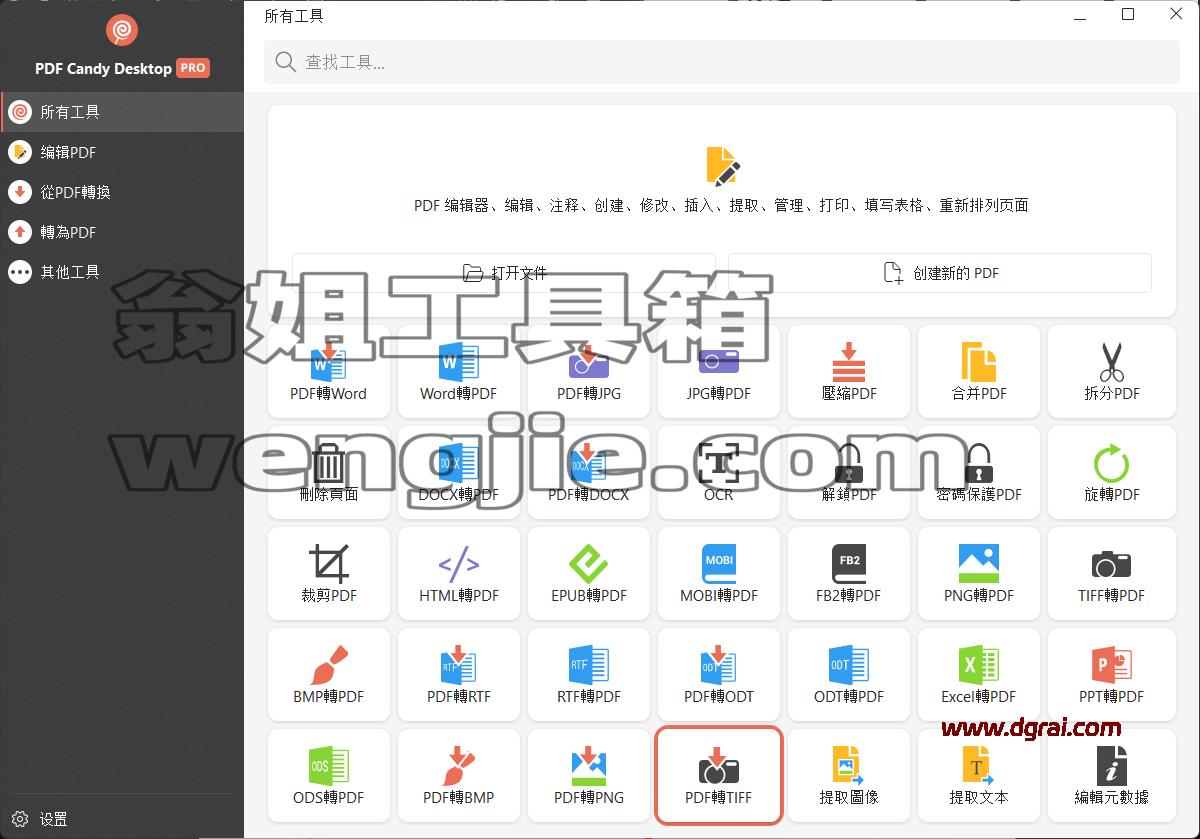Open the JPG轉PDF tool
This screenshot has width=1200, height=839.
pyautogui.click(x=719, y=371)
